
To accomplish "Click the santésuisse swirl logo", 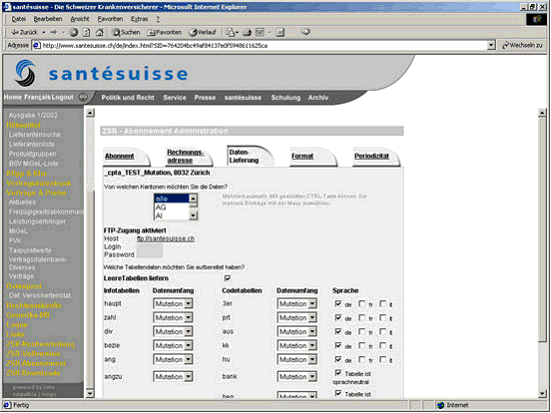I will (25, 73).
